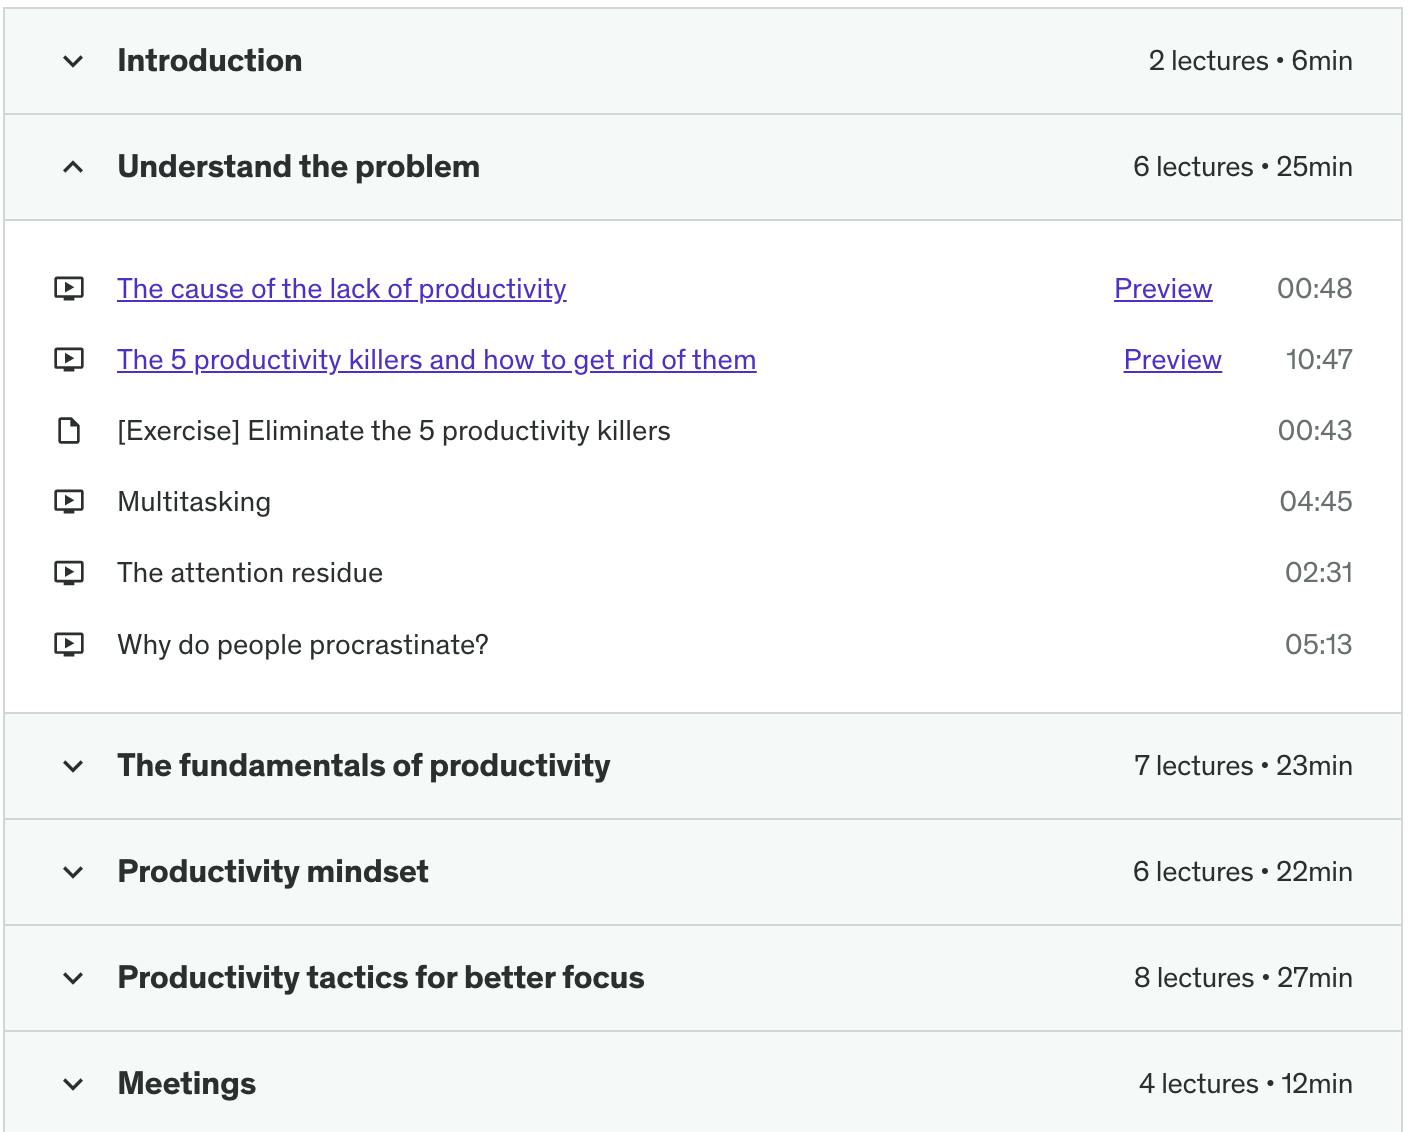Select the 'Understand the problem' section header
This screenshot has height=1132, width=1410.
(x=703, y=167)
